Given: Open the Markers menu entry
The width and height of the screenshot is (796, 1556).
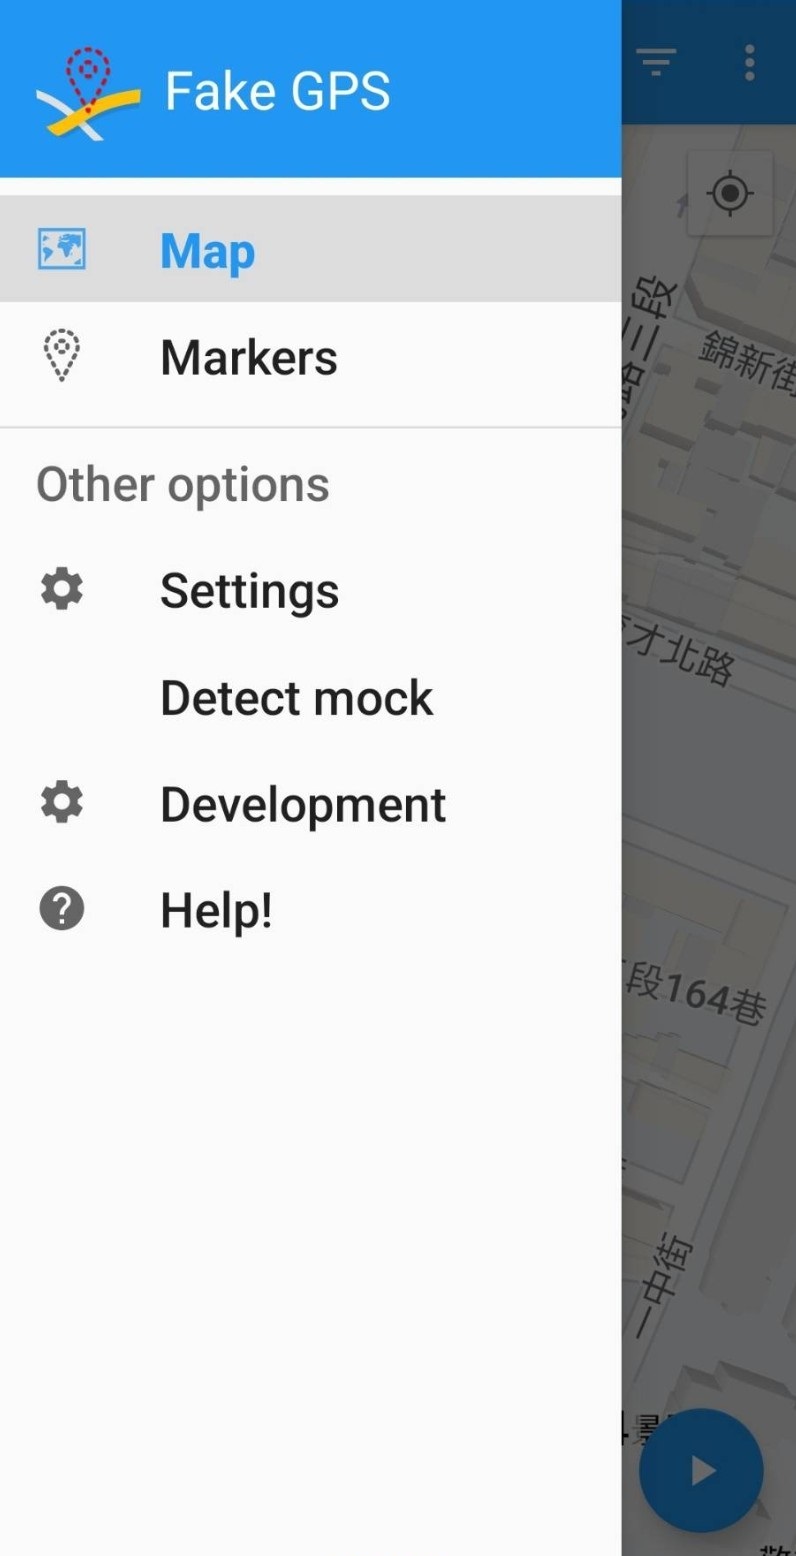Looking at the screenshot, I should tap(310, 357).
